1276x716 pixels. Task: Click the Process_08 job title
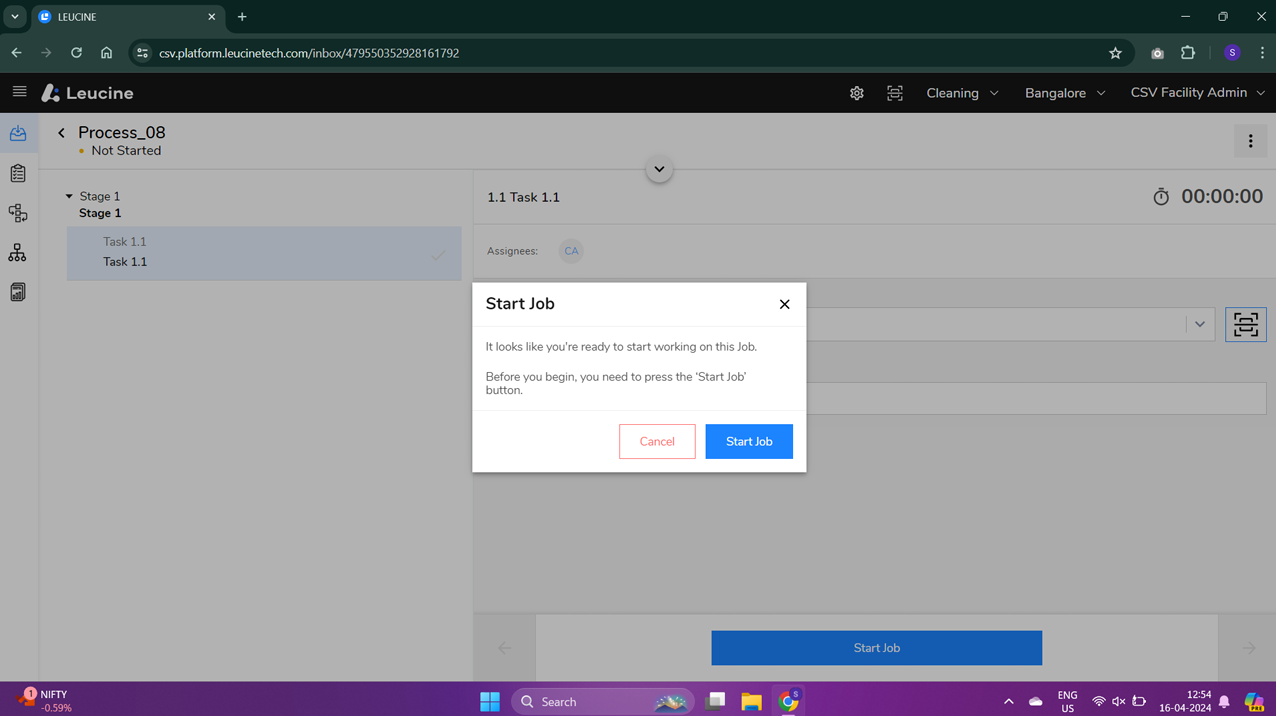click(x=122, y=132)
